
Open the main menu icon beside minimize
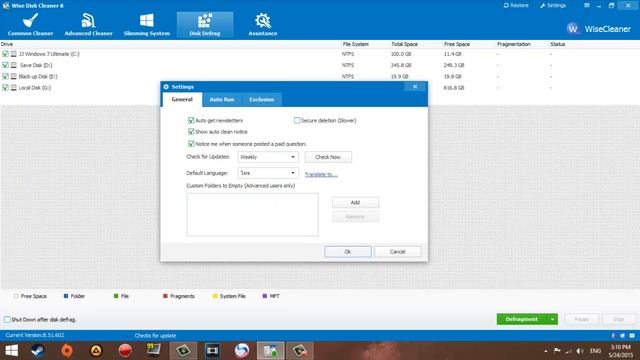587,5
